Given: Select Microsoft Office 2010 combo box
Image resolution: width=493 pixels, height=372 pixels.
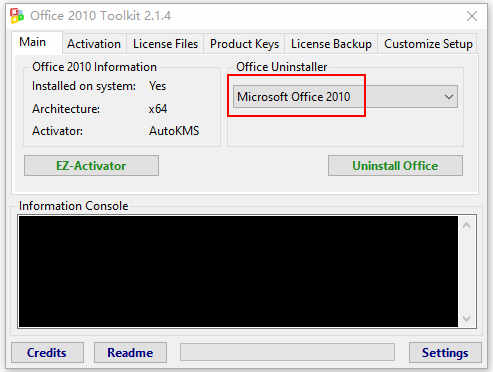Looking at the screenshot, I should [x=345, y=97].
